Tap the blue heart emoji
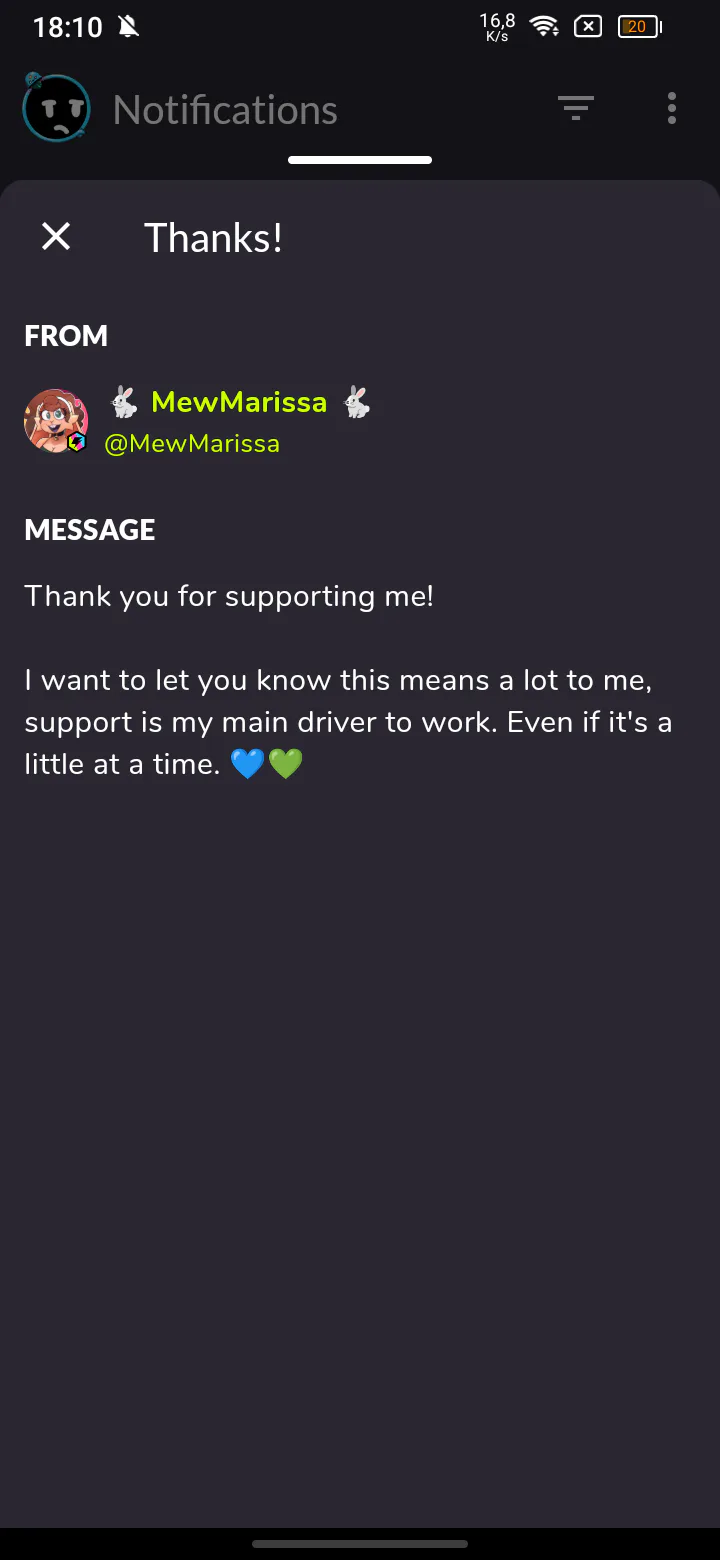This screenshot has height=1560, width=720. [x=247, y=765]
